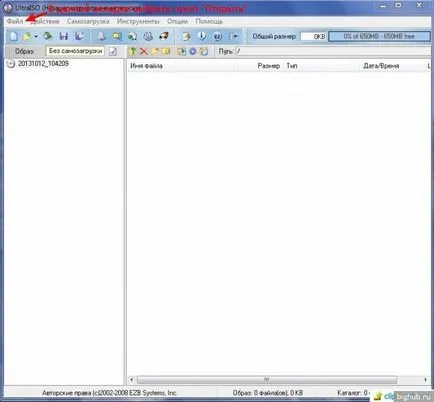
Task: Click the Burn CD image icon
Action: [x=148, y=36]
